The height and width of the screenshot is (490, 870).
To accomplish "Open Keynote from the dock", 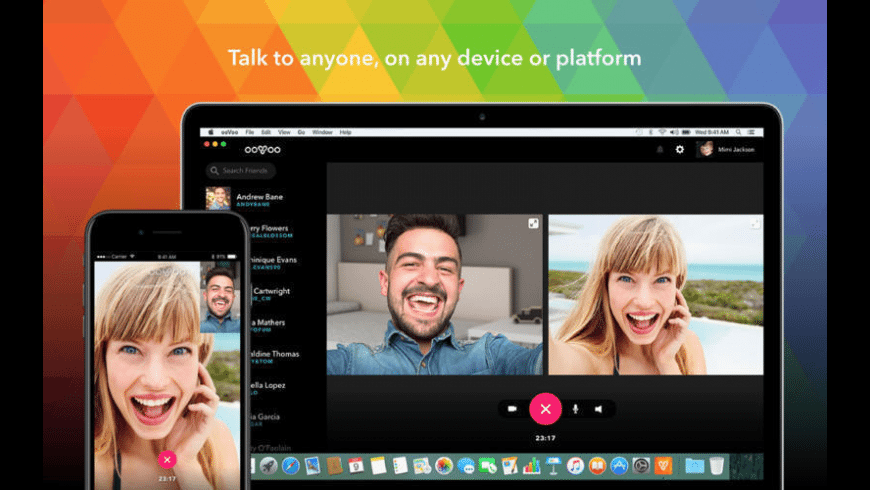I will coord(553,466).
